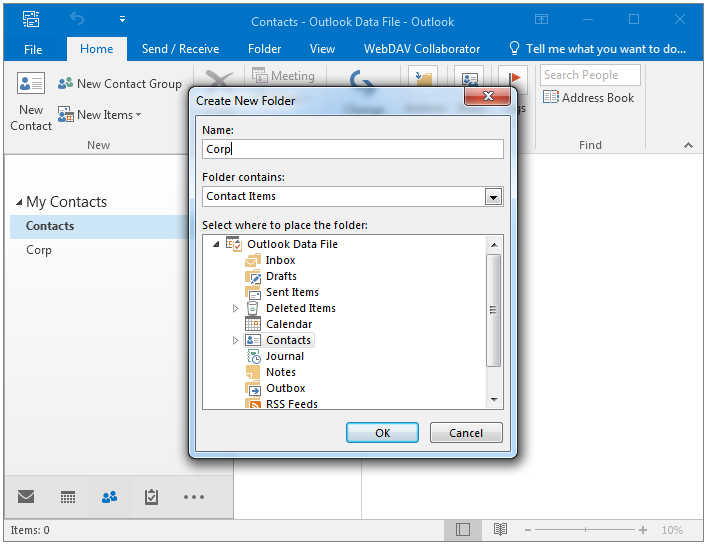The image size is (707, 545).
Task: Click the folder tree scroll down arrow
Action: [x=494, y=400]
